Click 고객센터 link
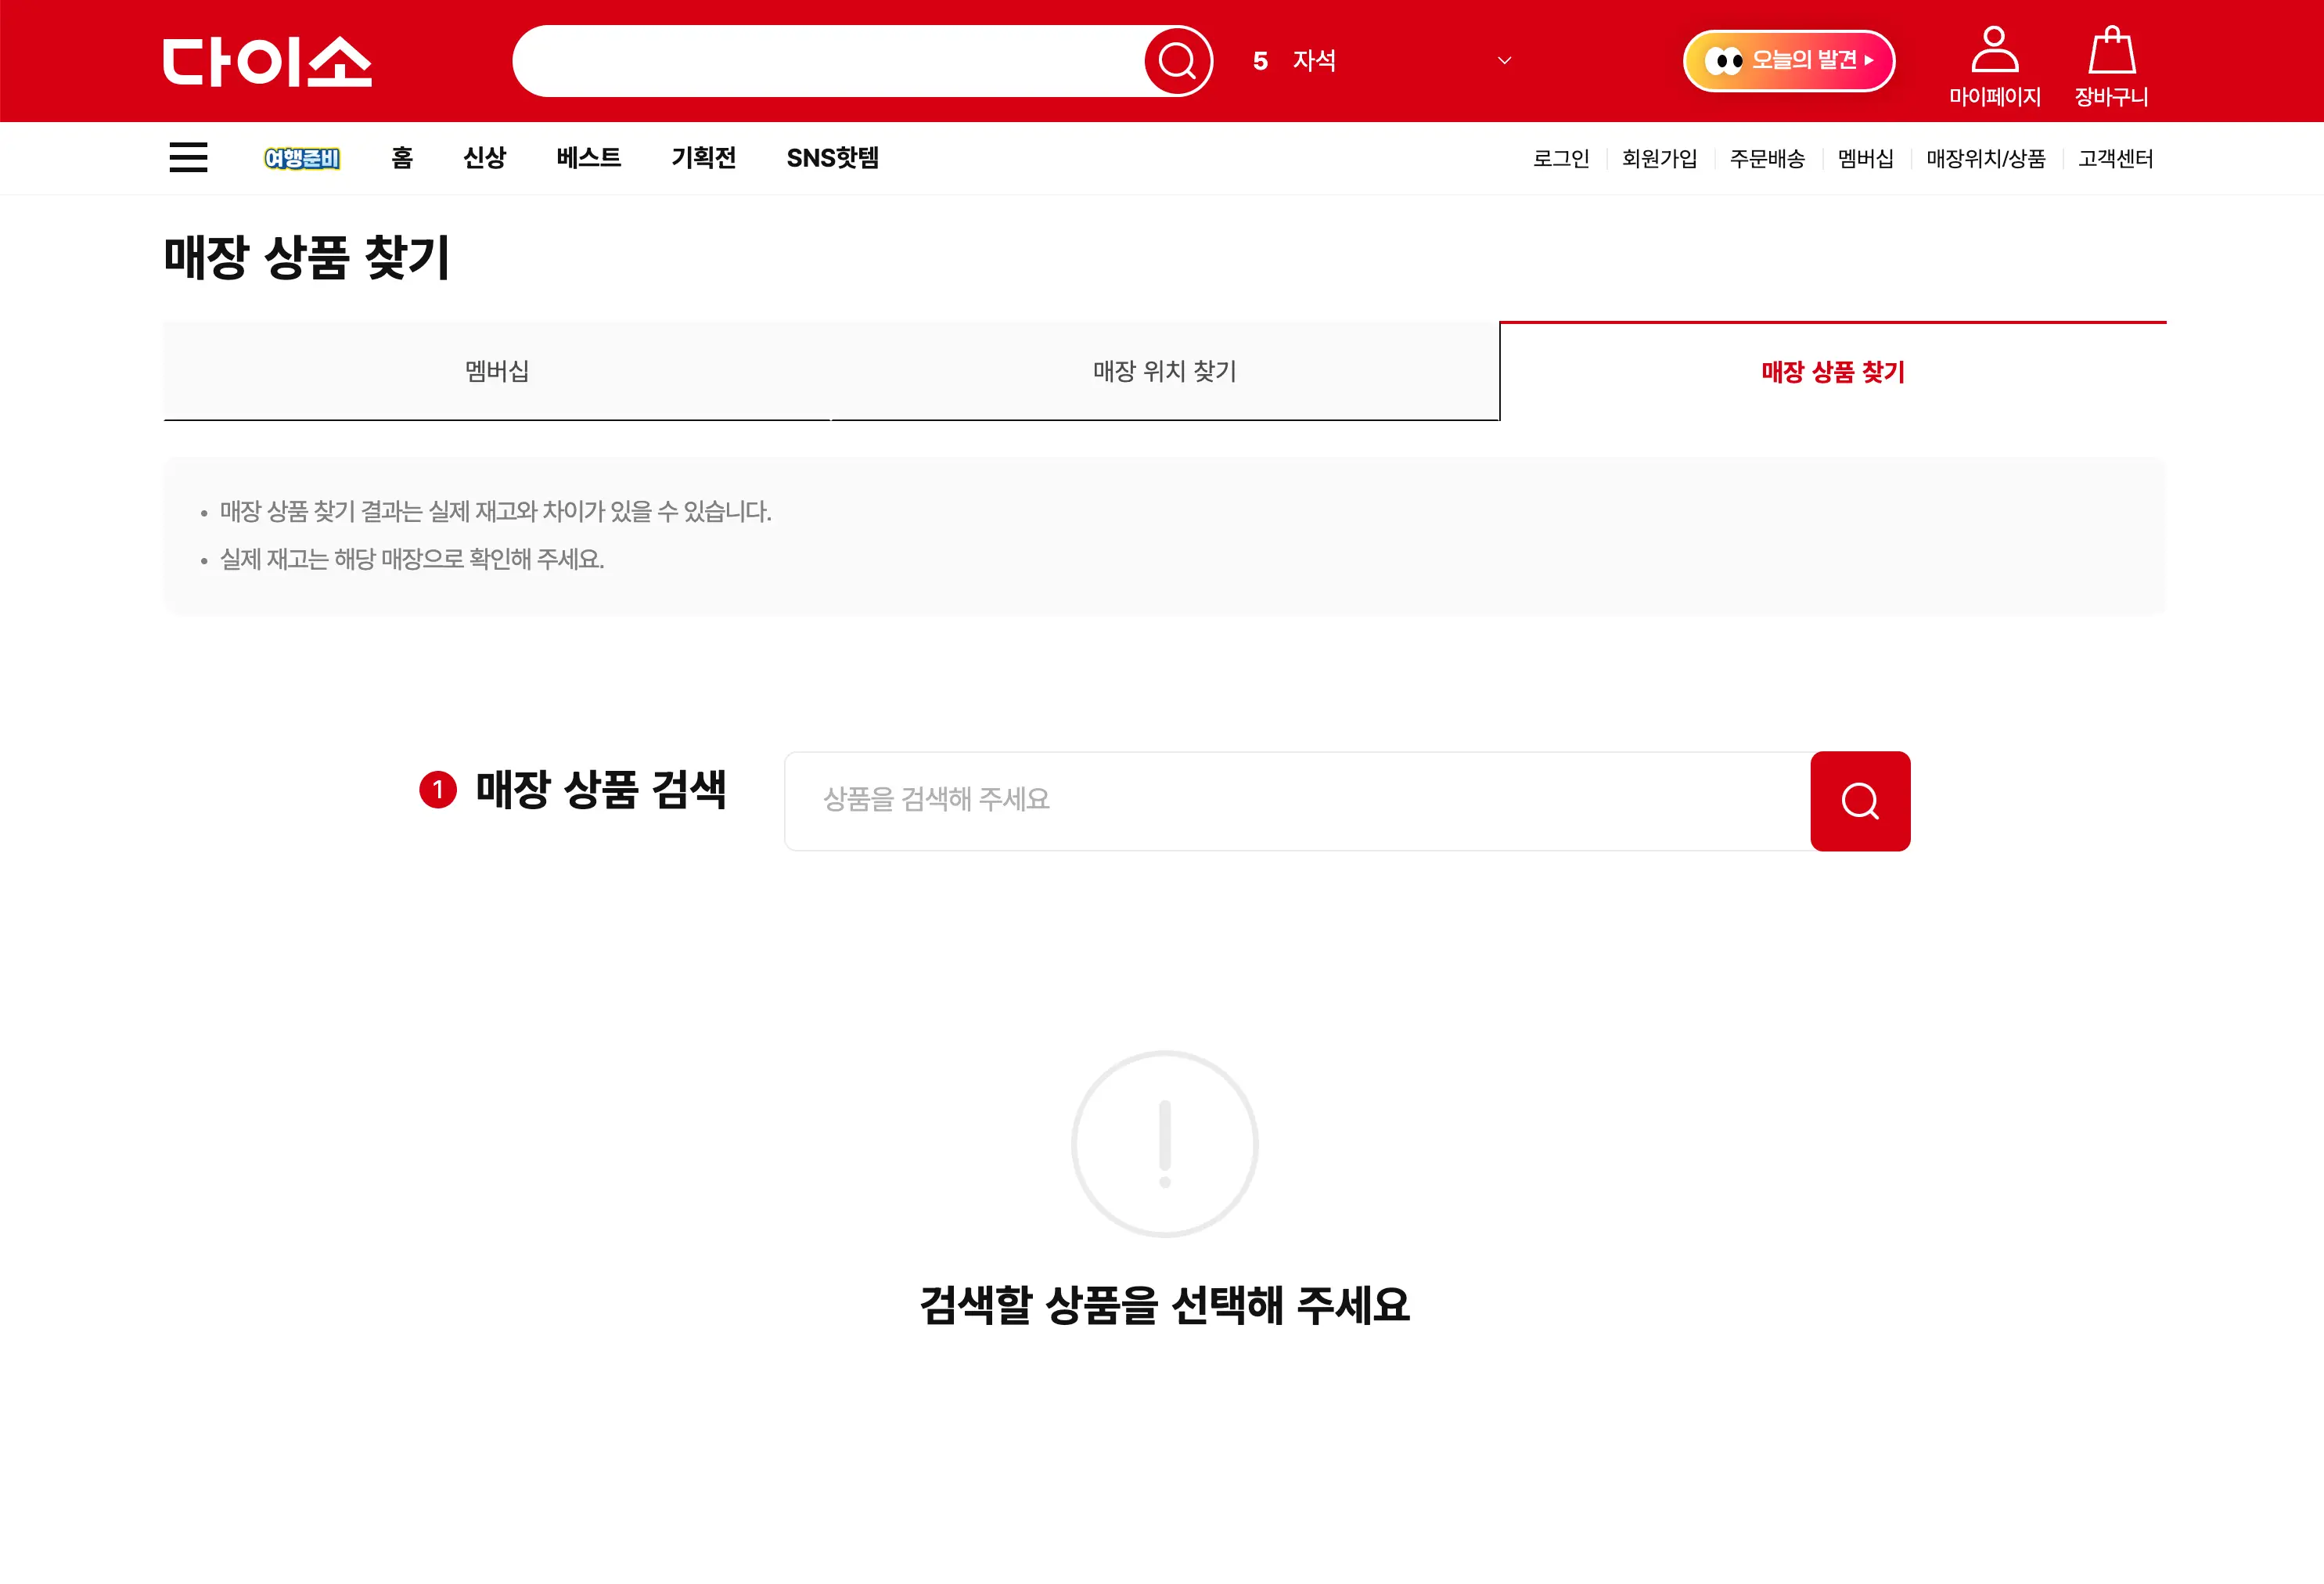The height and width of the screenshot is (1584, 2324). click(x=2115, y=159)
